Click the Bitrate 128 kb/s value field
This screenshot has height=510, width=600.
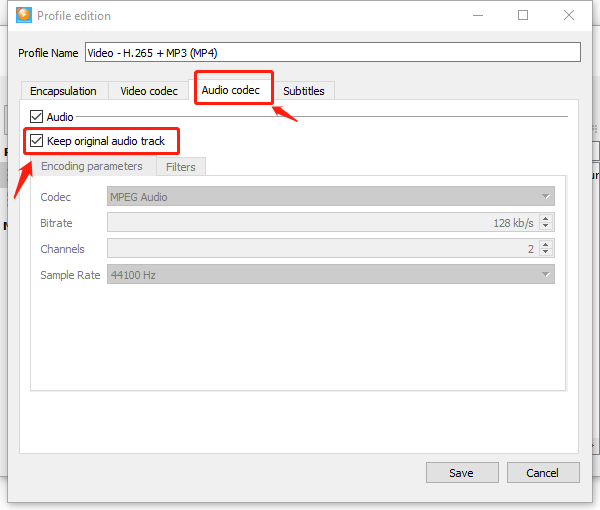pos(322,223)
